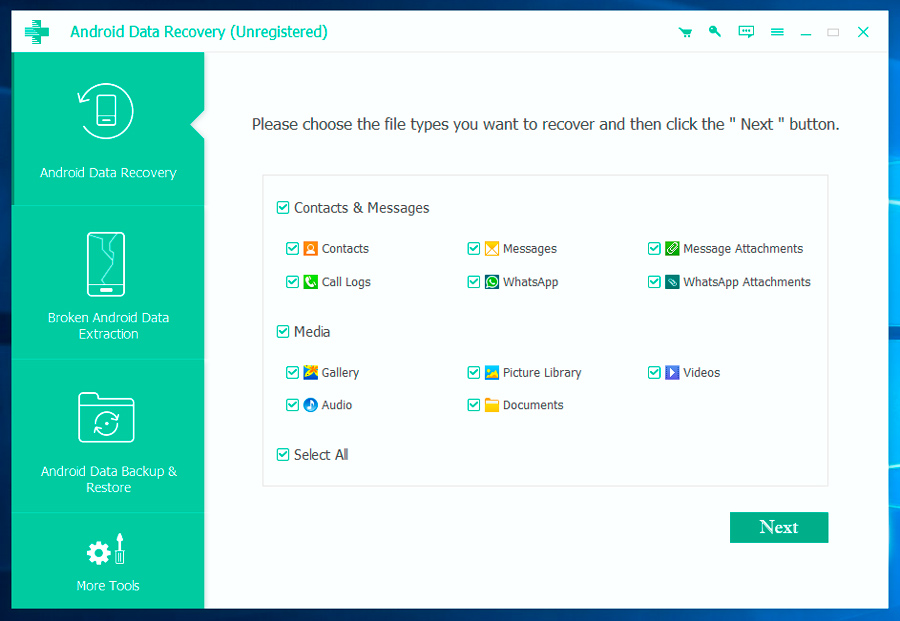Open Android Data Backup & Restore

pyautogui.click(x=108, y=437)
